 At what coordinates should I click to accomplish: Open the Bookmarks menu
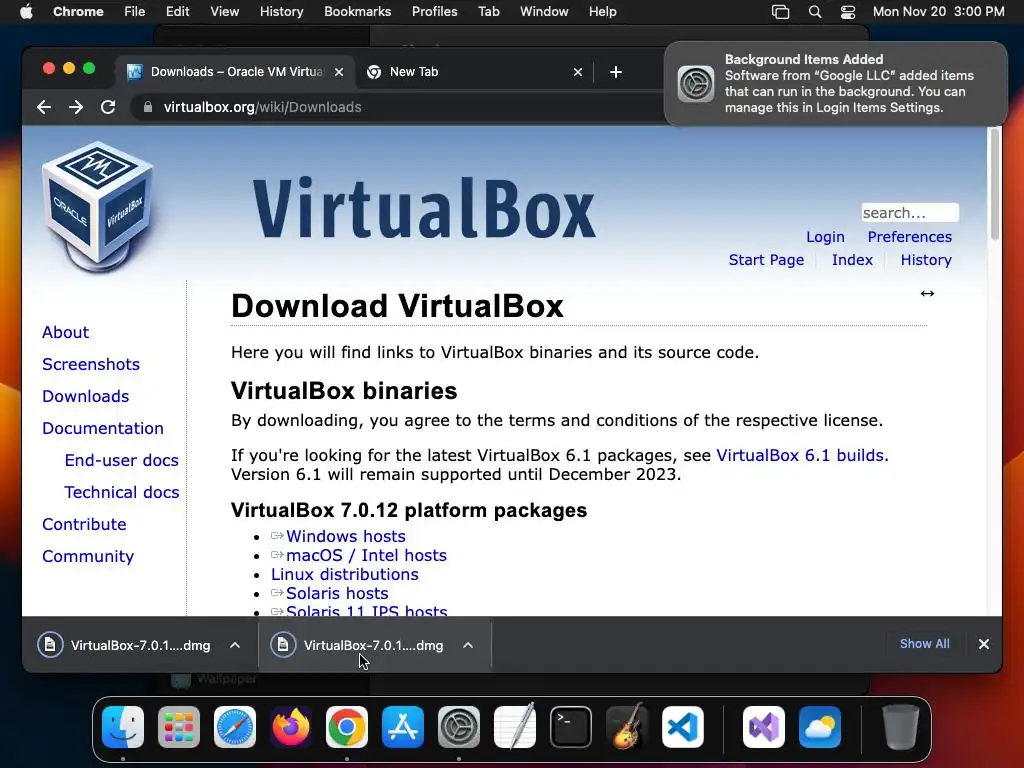[x=357, y=12]
